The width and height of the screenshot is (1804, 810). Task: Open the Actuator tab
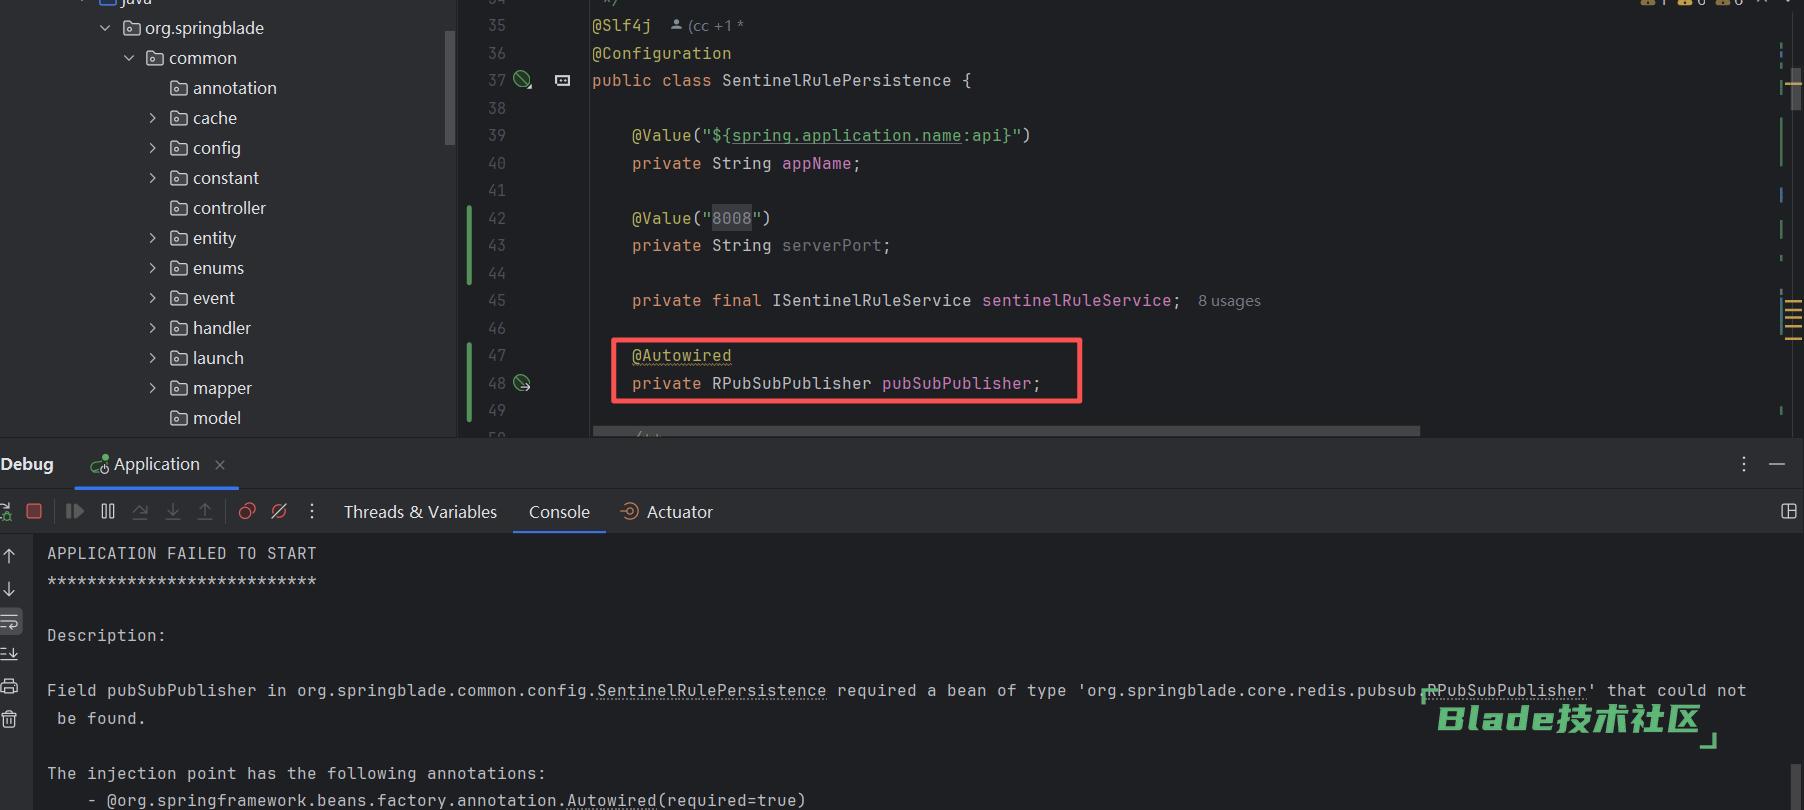pyautogui.click(x=679, y=512)
